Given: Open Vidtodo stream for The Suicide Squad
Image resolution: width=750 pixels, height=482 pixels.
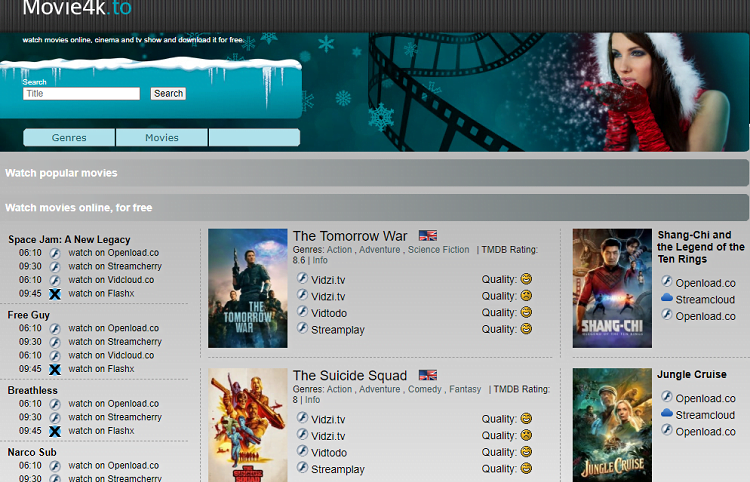Looking at the screenshot, I should 329,453.
